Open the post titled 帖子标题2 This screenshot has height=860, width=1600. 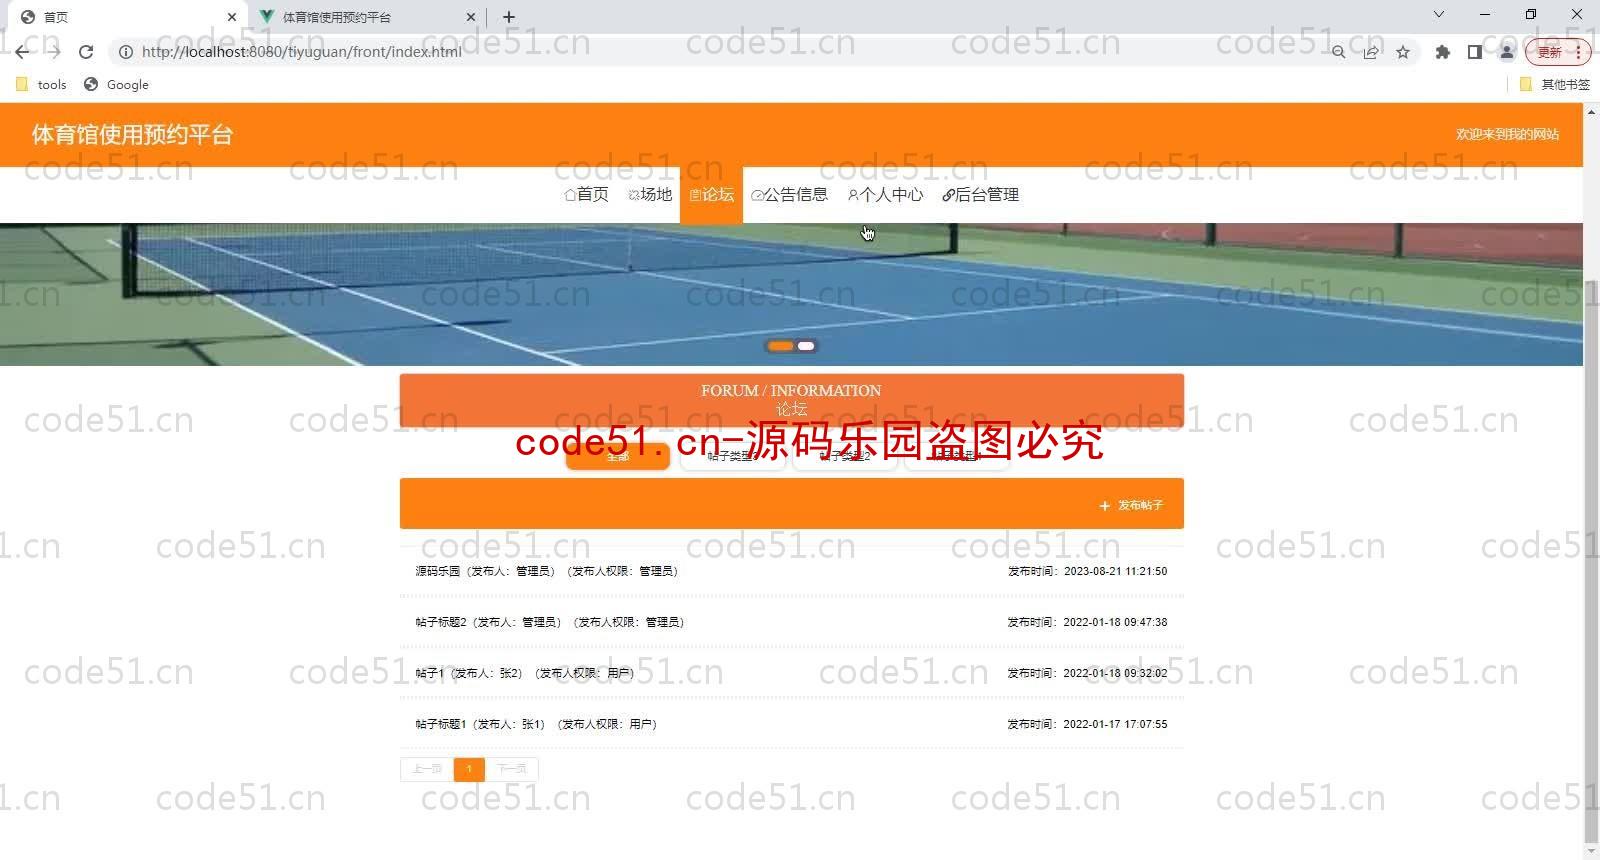(440, 622)
